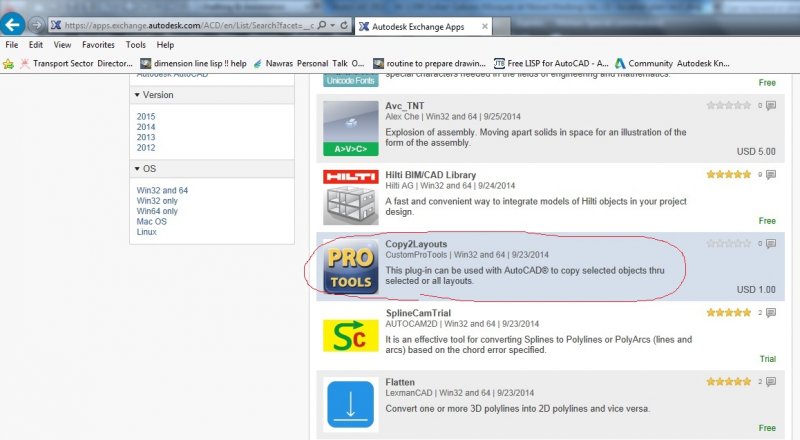Viewport: 800px width, 440px height.
Task: Open the View menu
Action: click(62, 44)
